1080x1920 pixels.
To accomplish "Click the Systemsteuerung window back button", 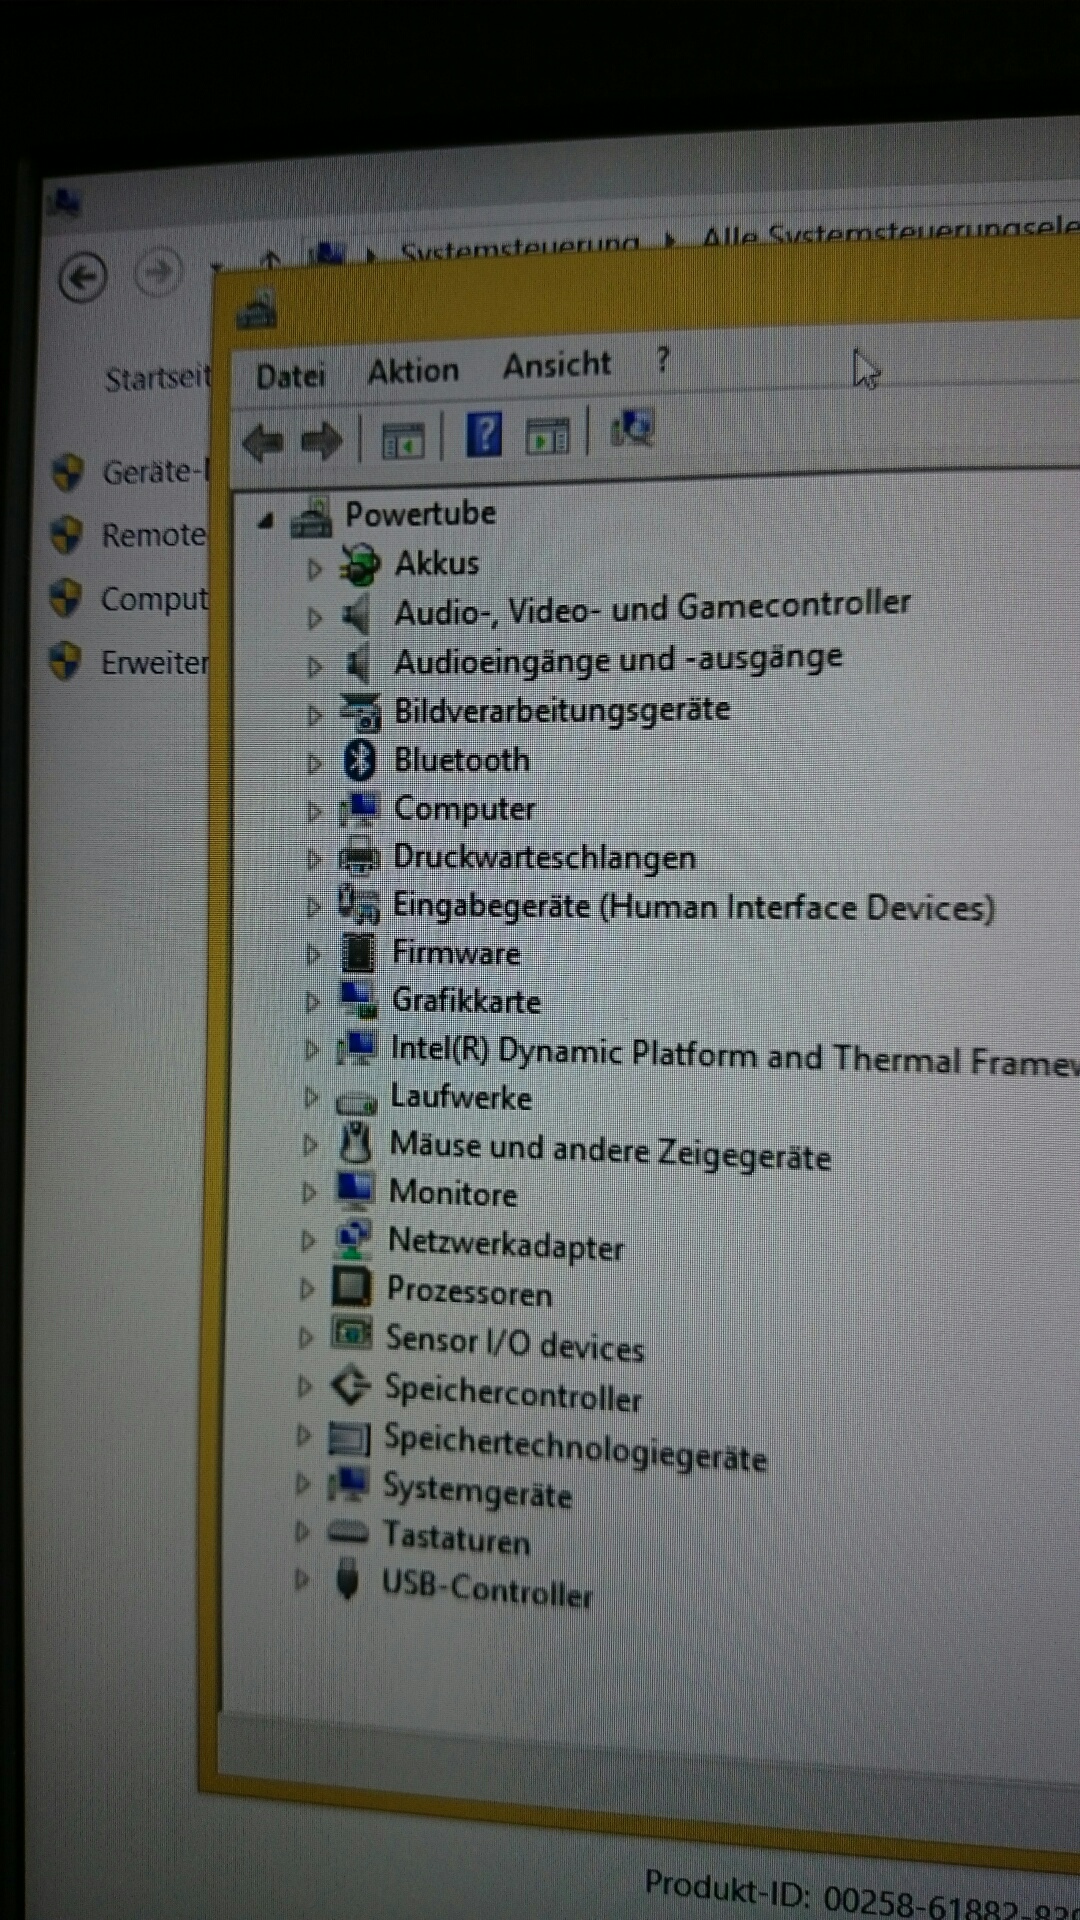I will (83, 277).
